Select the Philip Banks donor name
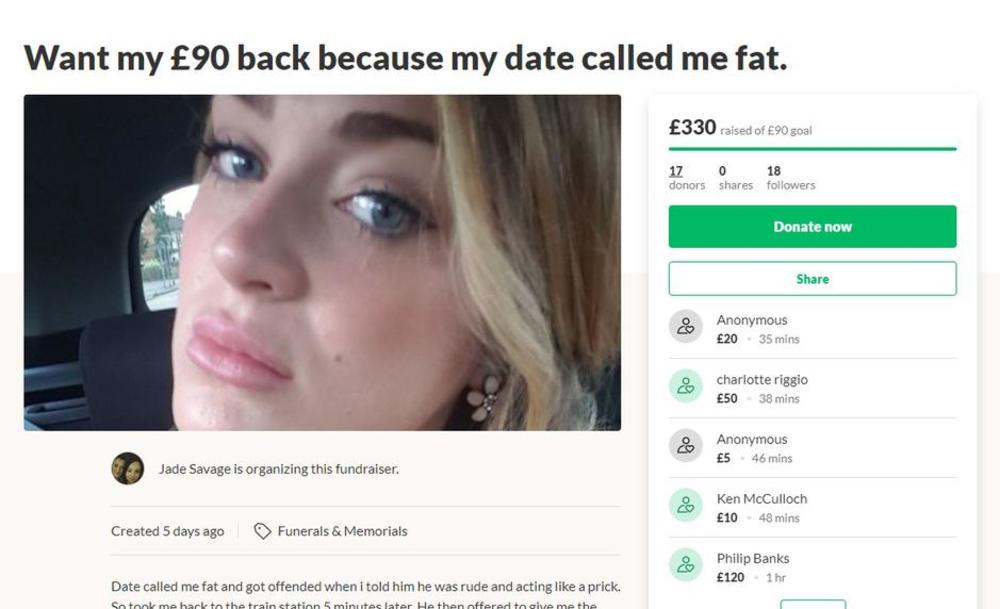The image size is (1000, 609). click(x=752, y=558)
